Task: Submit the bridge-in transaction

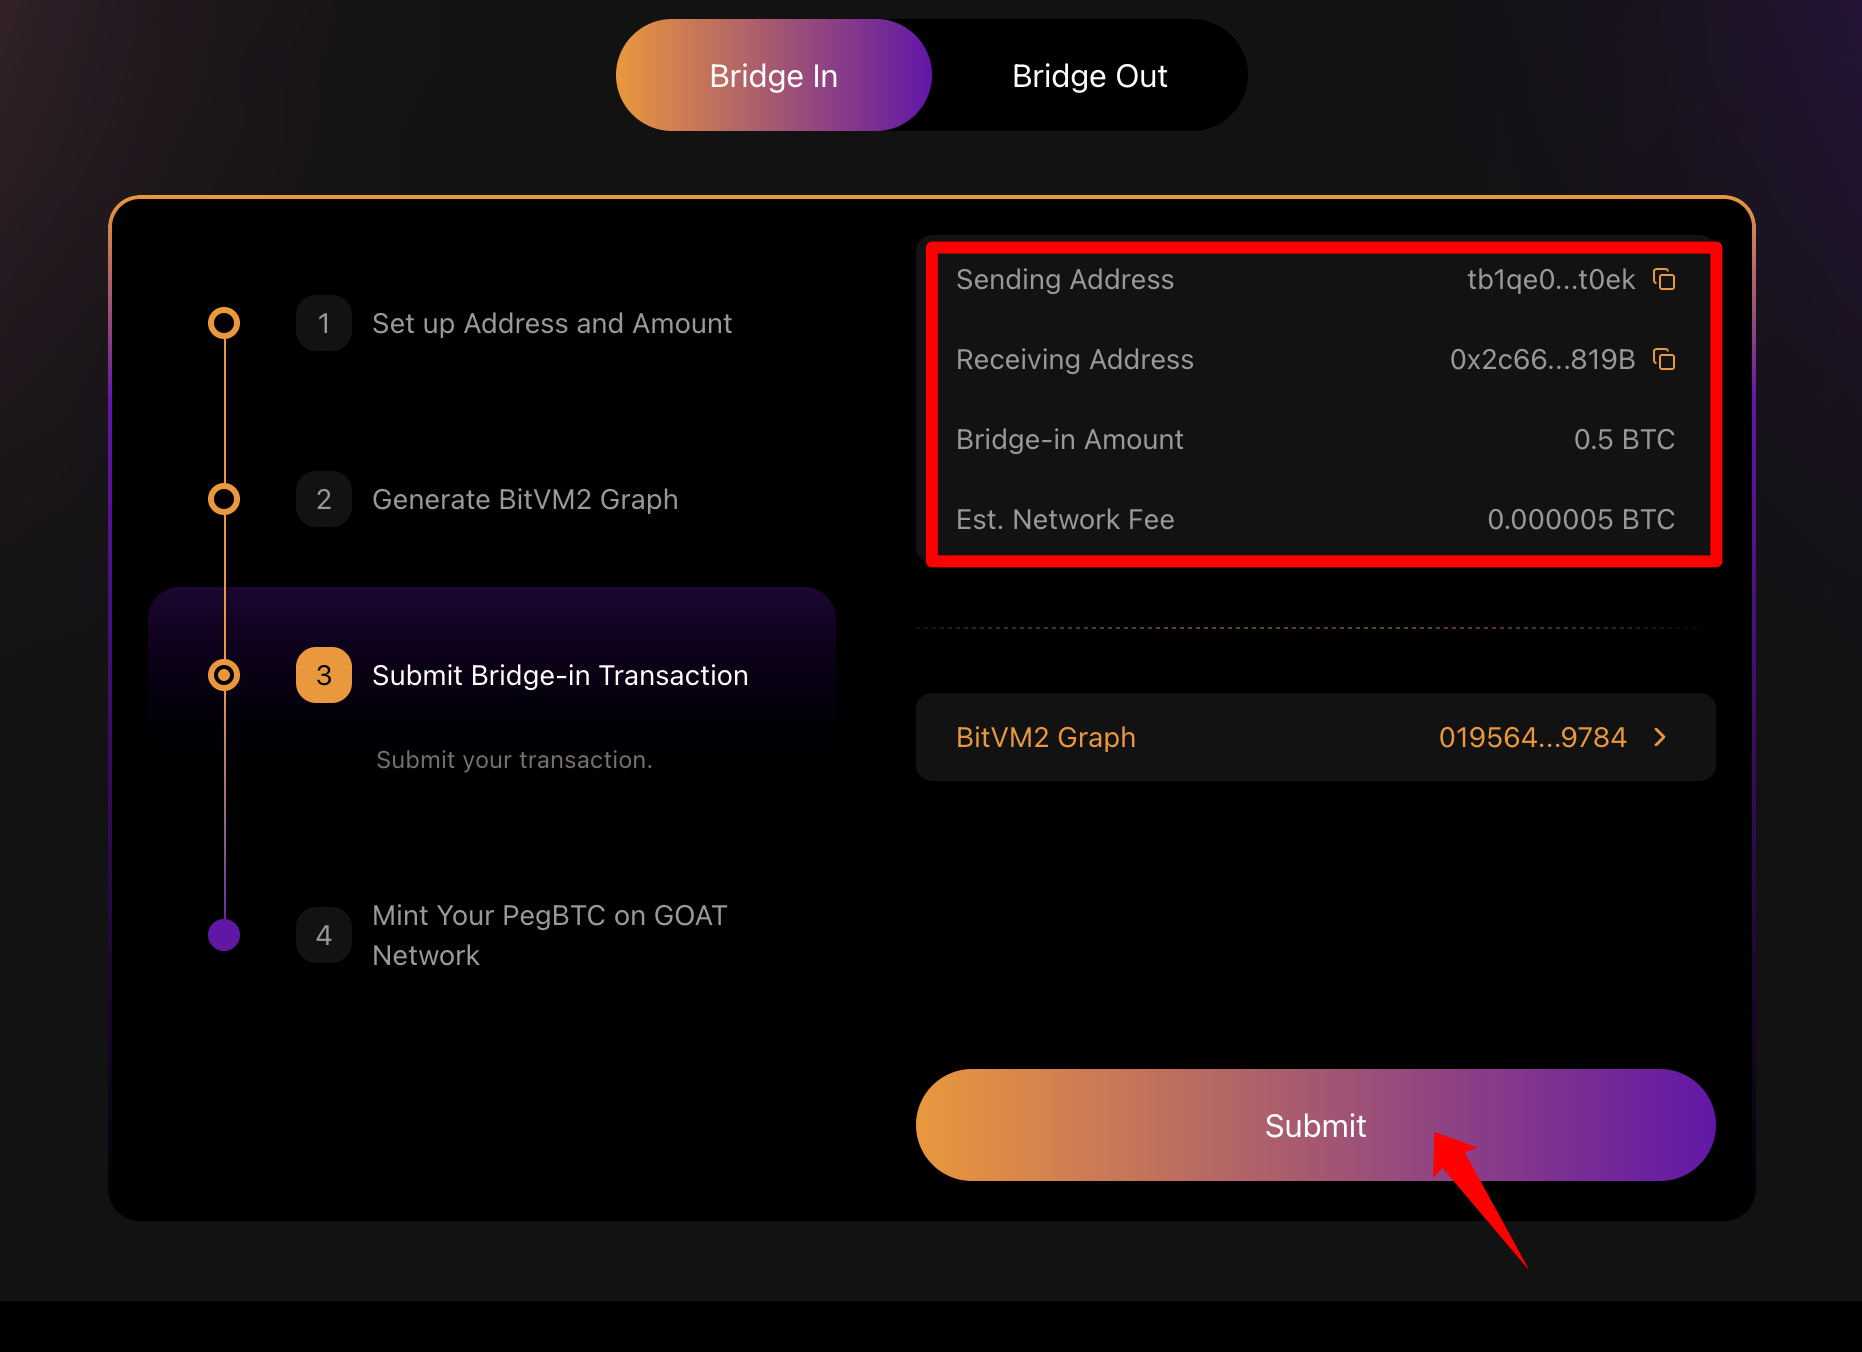Action: click(1316, 1125)
